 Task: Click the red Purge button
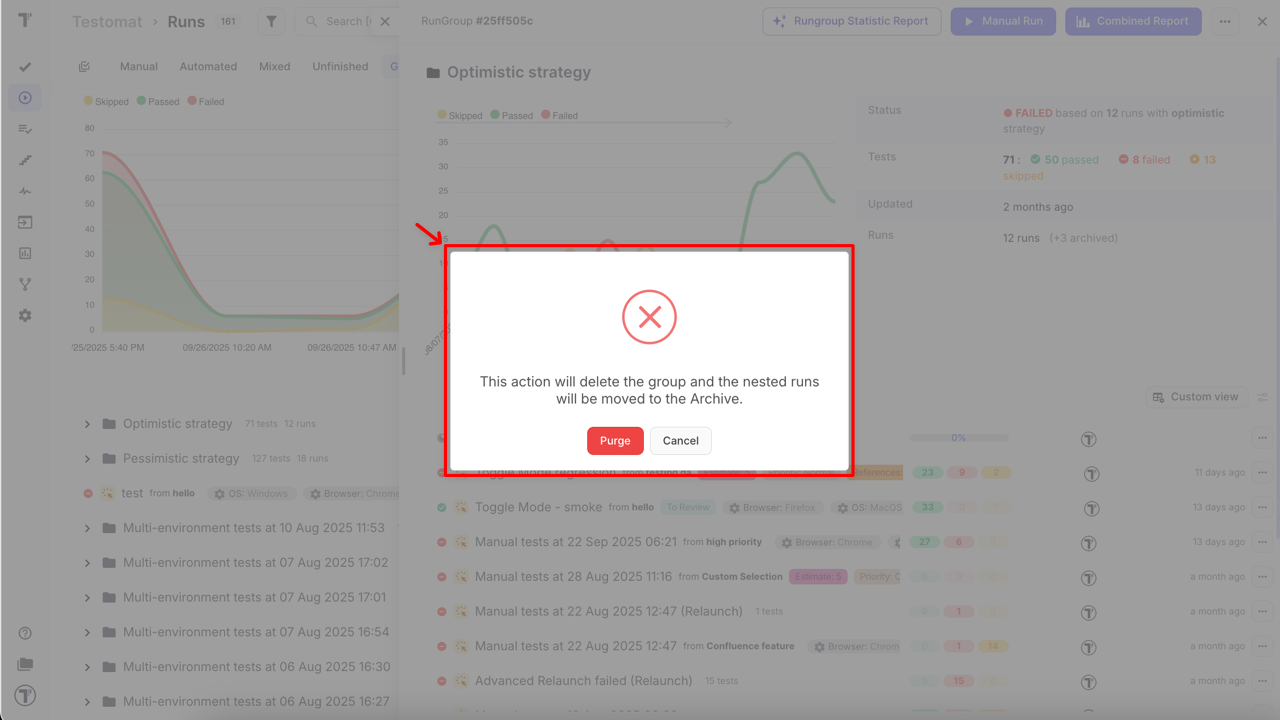pos(614,441)
